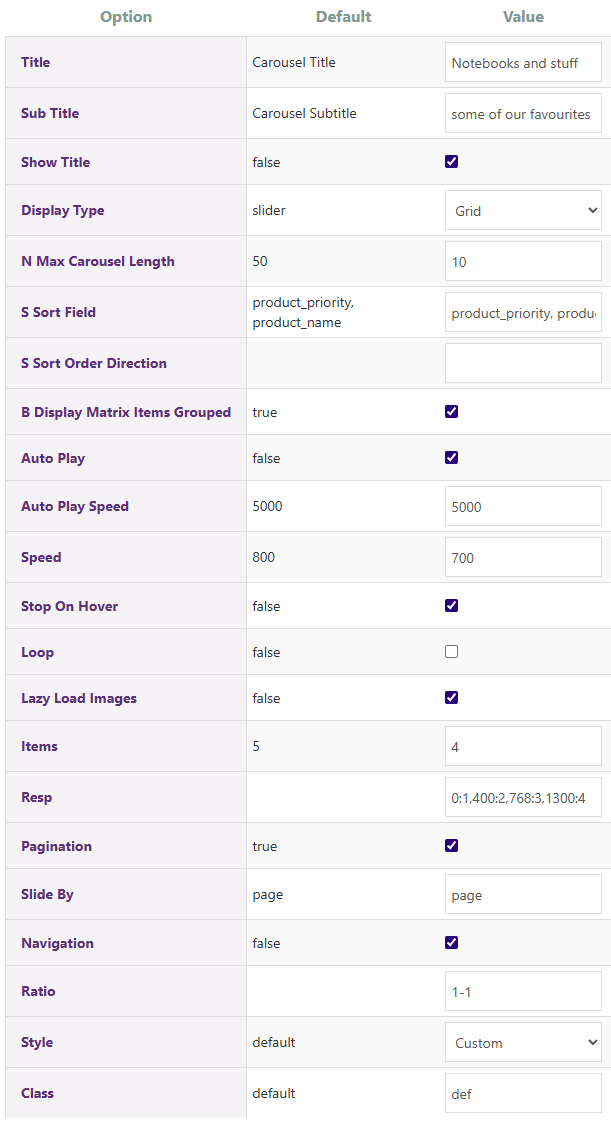
Task: Focus the Class input containing def
Action: pyautogui.click(x=523, y=1094)
